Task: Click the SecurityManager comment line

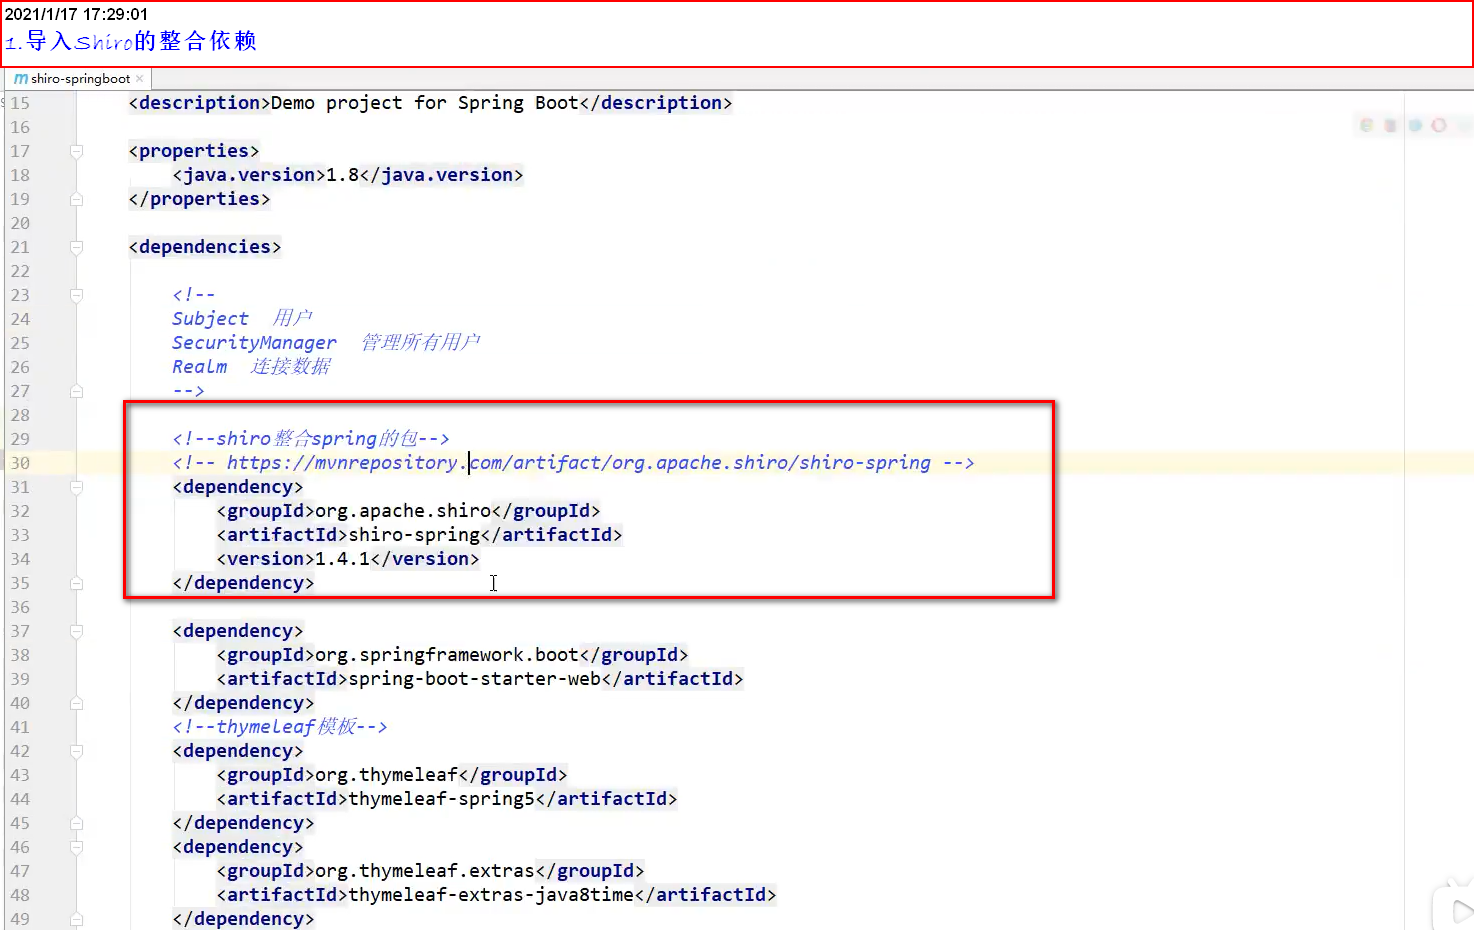Action: (x=326, y=343)
